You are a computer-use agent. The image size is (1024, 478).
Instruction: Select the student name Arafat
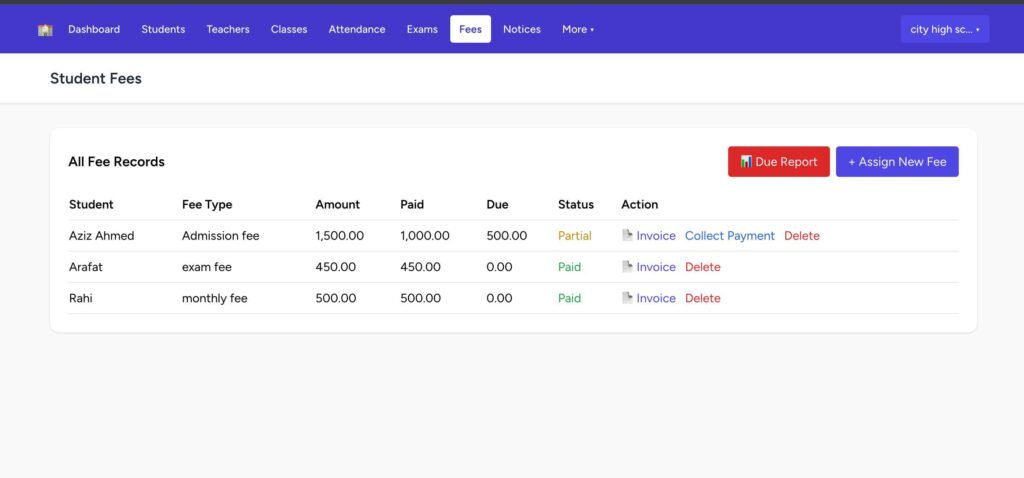pos(86,267)
